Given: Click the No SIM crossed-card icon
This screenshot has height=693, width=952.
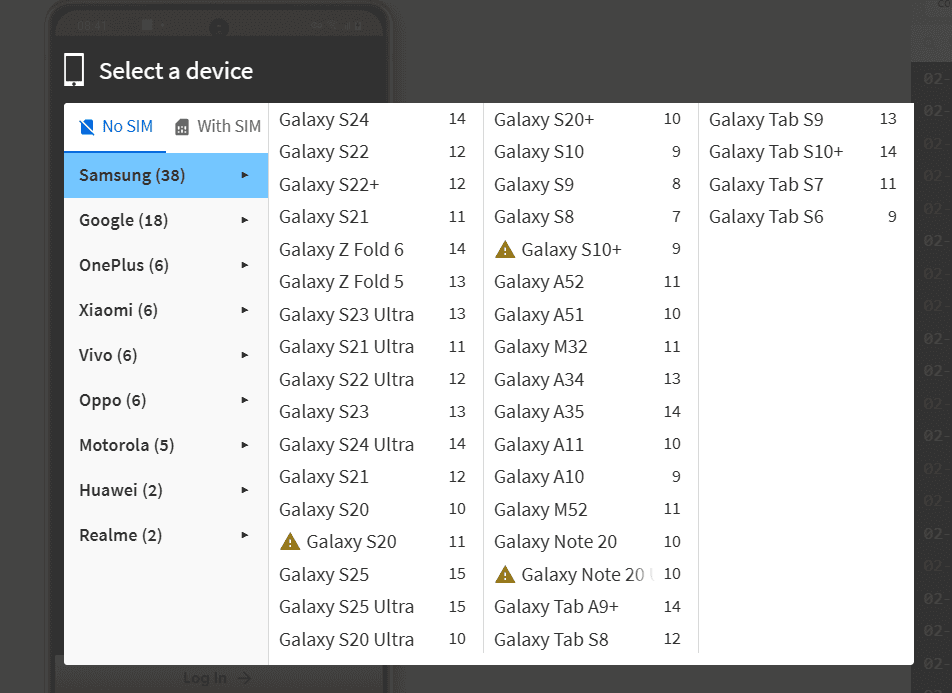Looking at the screenshot, I should click(x=87, y=127).
